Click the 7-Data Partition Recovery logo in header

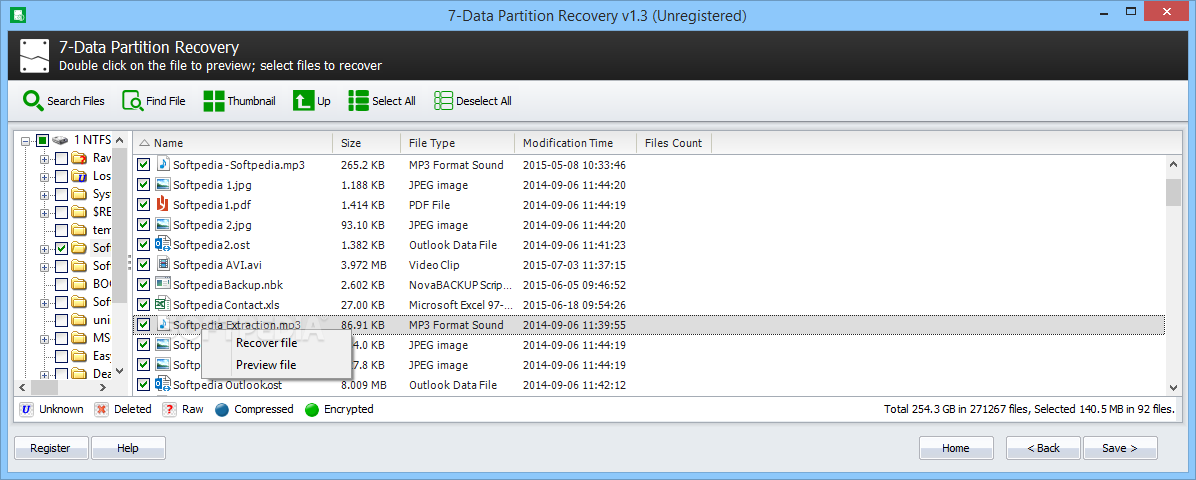pos(35,55)
